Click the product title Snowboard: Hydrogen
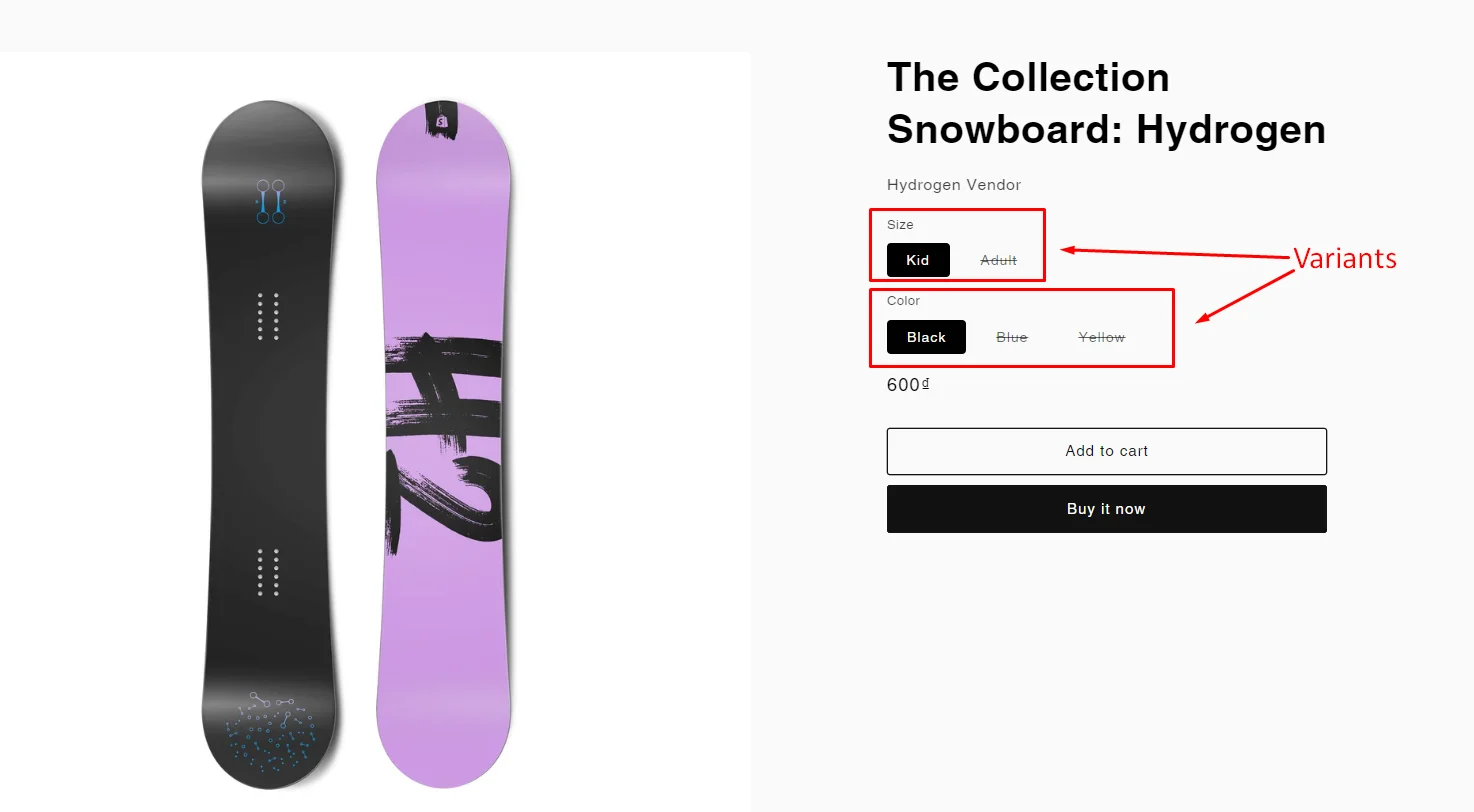This screenshot has height=812, width=1474. click(x=1106, y=129)
